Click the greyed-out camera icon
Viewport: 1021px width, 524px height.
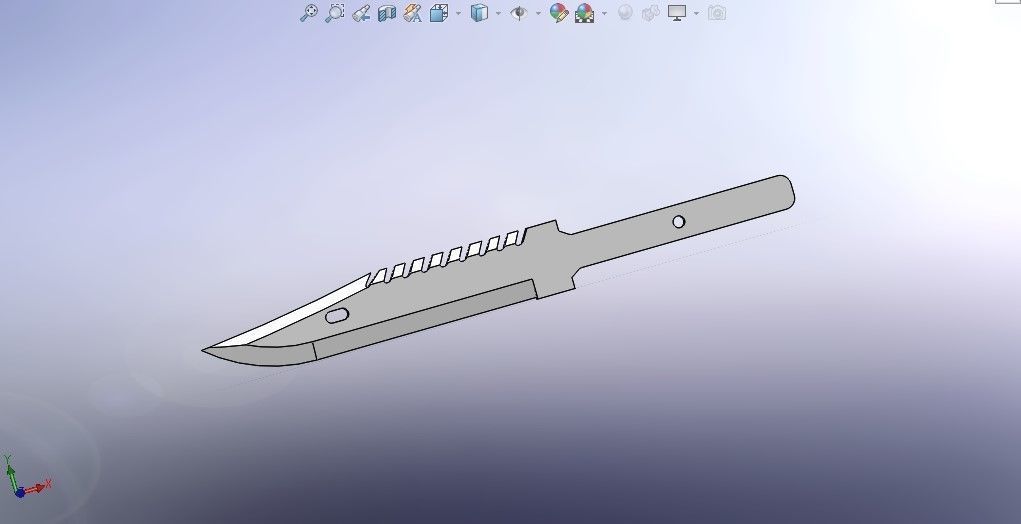coord(717,13)
